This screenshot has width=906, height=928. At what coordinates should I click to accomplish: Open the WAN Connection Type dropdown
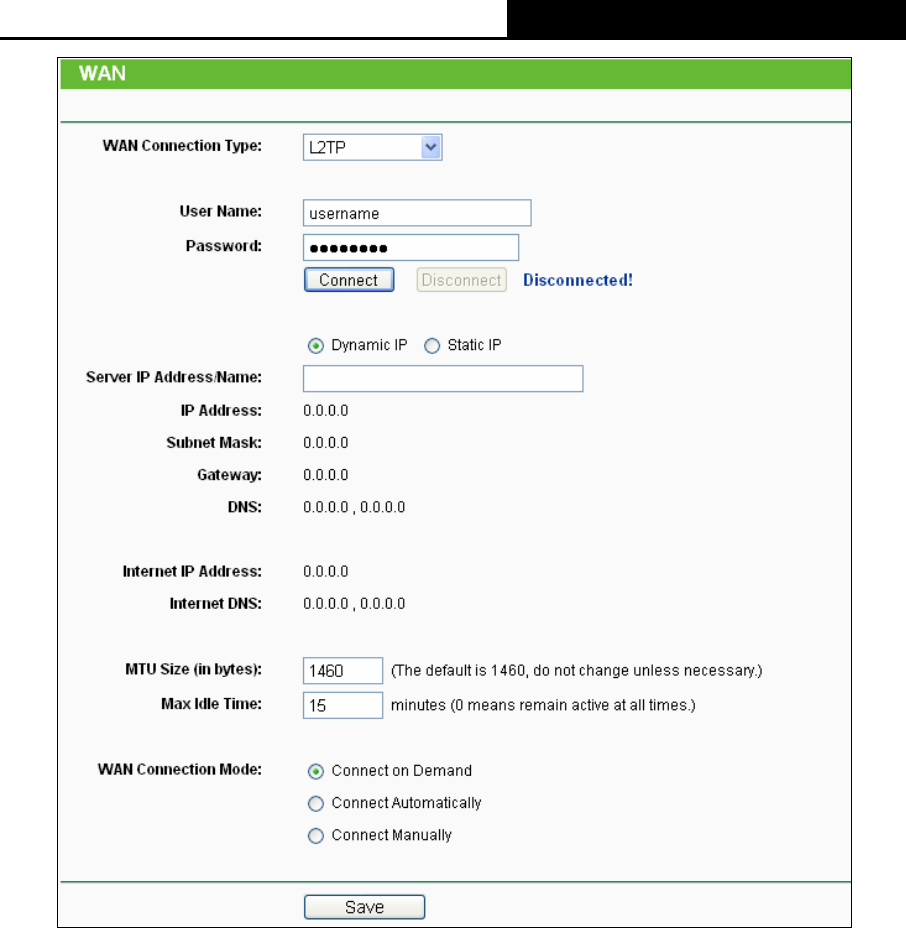(x=372, y=147)
